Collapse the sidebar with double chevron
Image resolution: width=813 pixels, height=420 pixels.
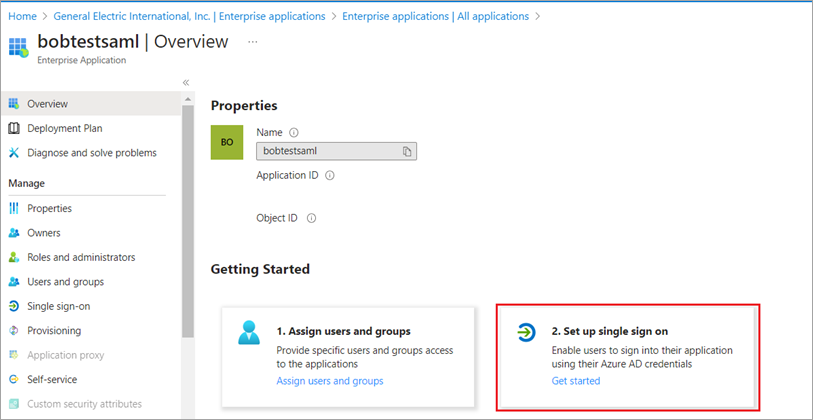pos(186,82)
